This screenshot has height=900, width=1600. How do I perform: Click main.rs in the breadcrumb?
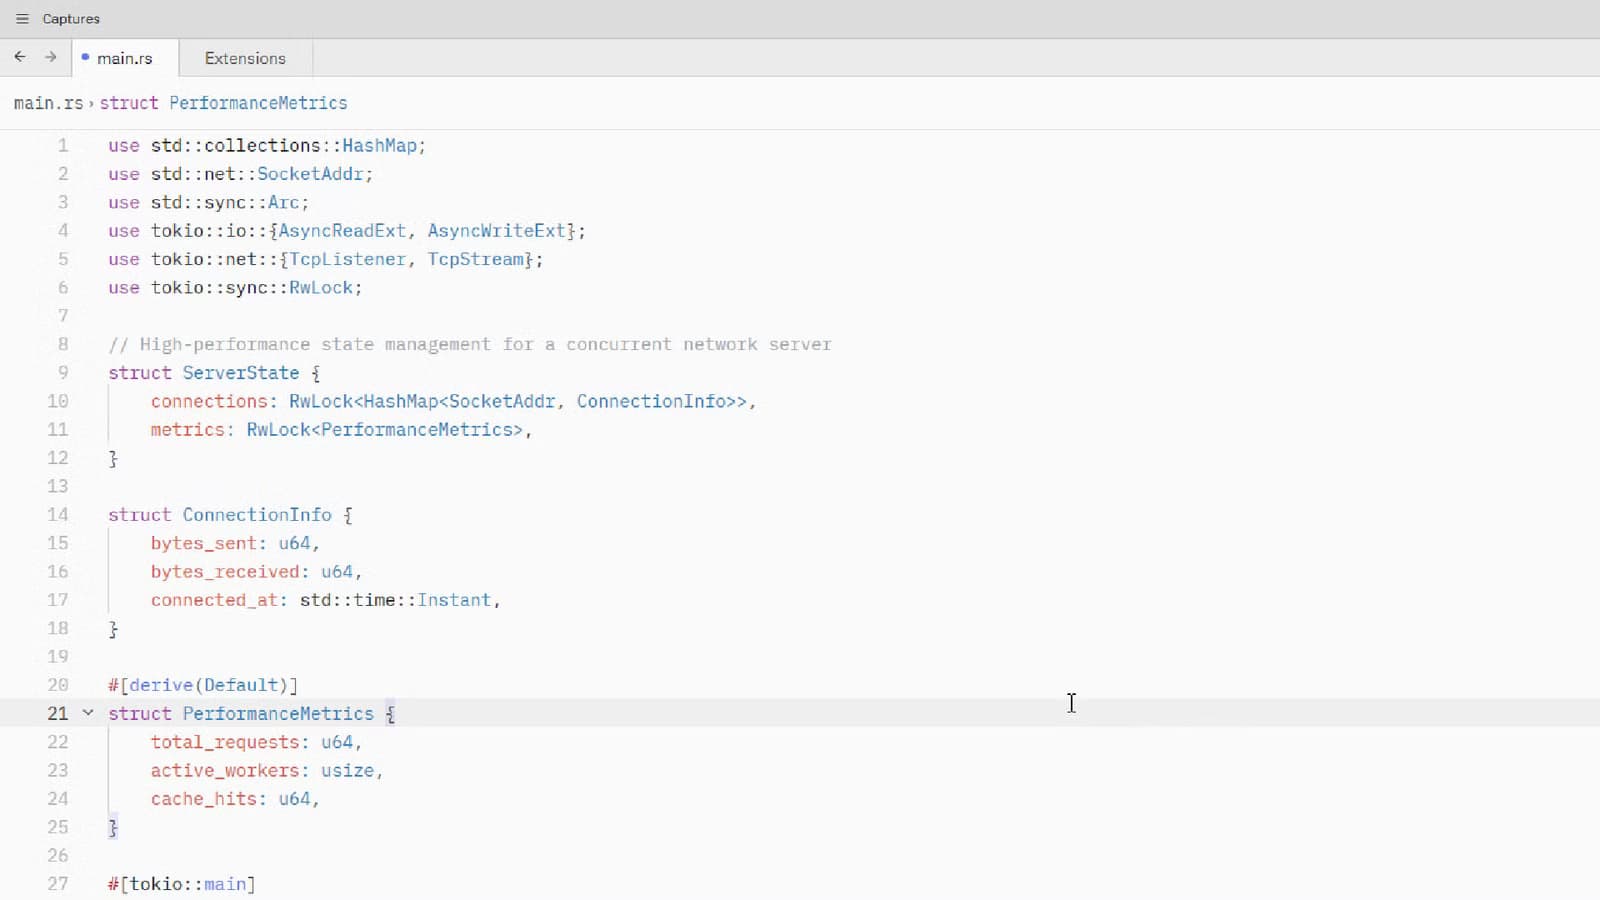(x=48, y=103)
